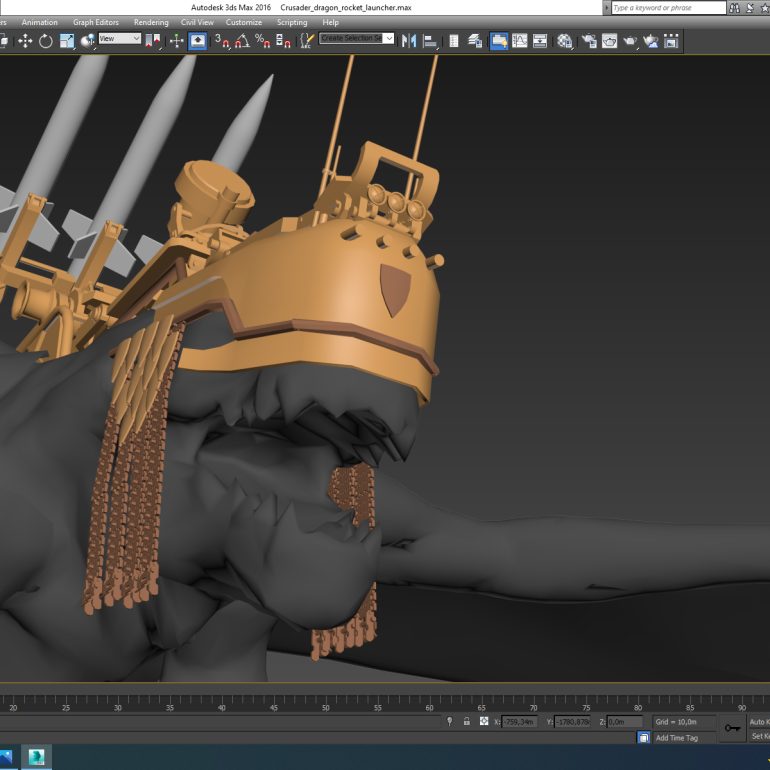Toggle Isolate Selection light bulb icon
This screenshot has height=770, width=770.
pos(449,721)
